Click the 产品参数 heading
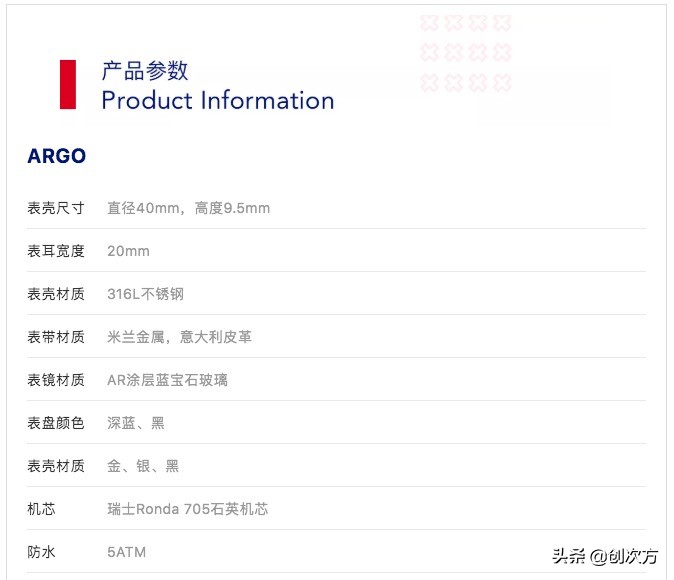 145,71
